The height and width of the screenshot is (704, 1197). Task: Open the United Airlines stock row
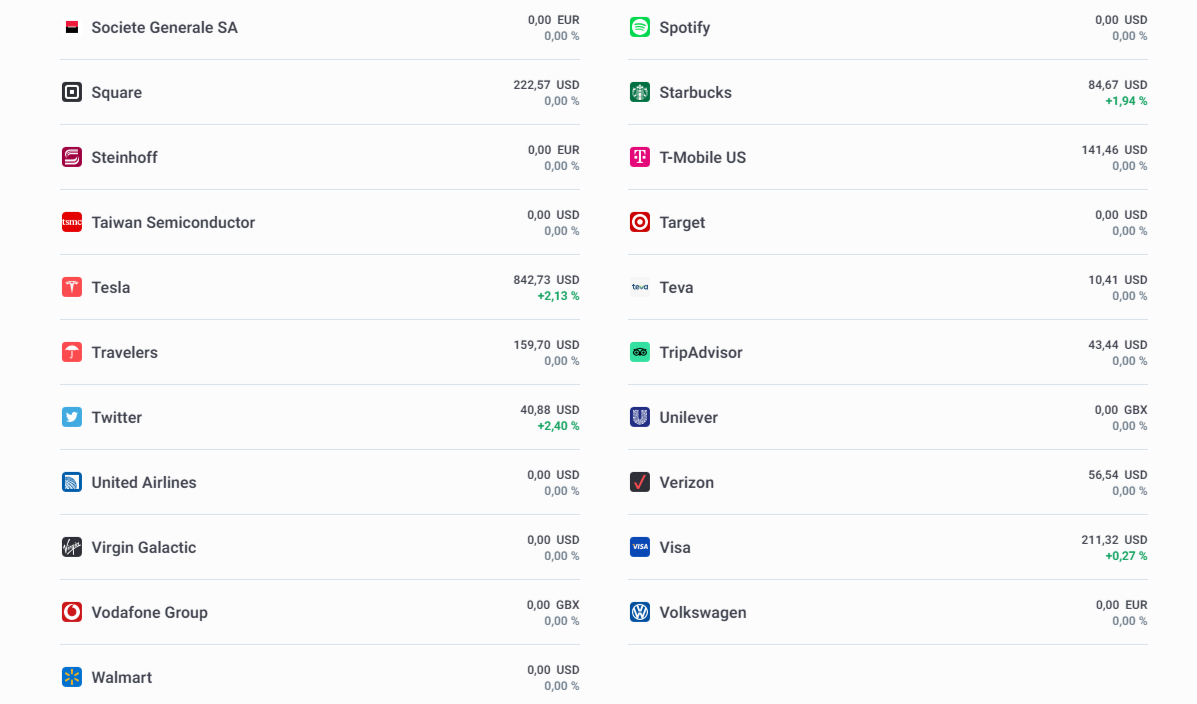tap(143, 482)
